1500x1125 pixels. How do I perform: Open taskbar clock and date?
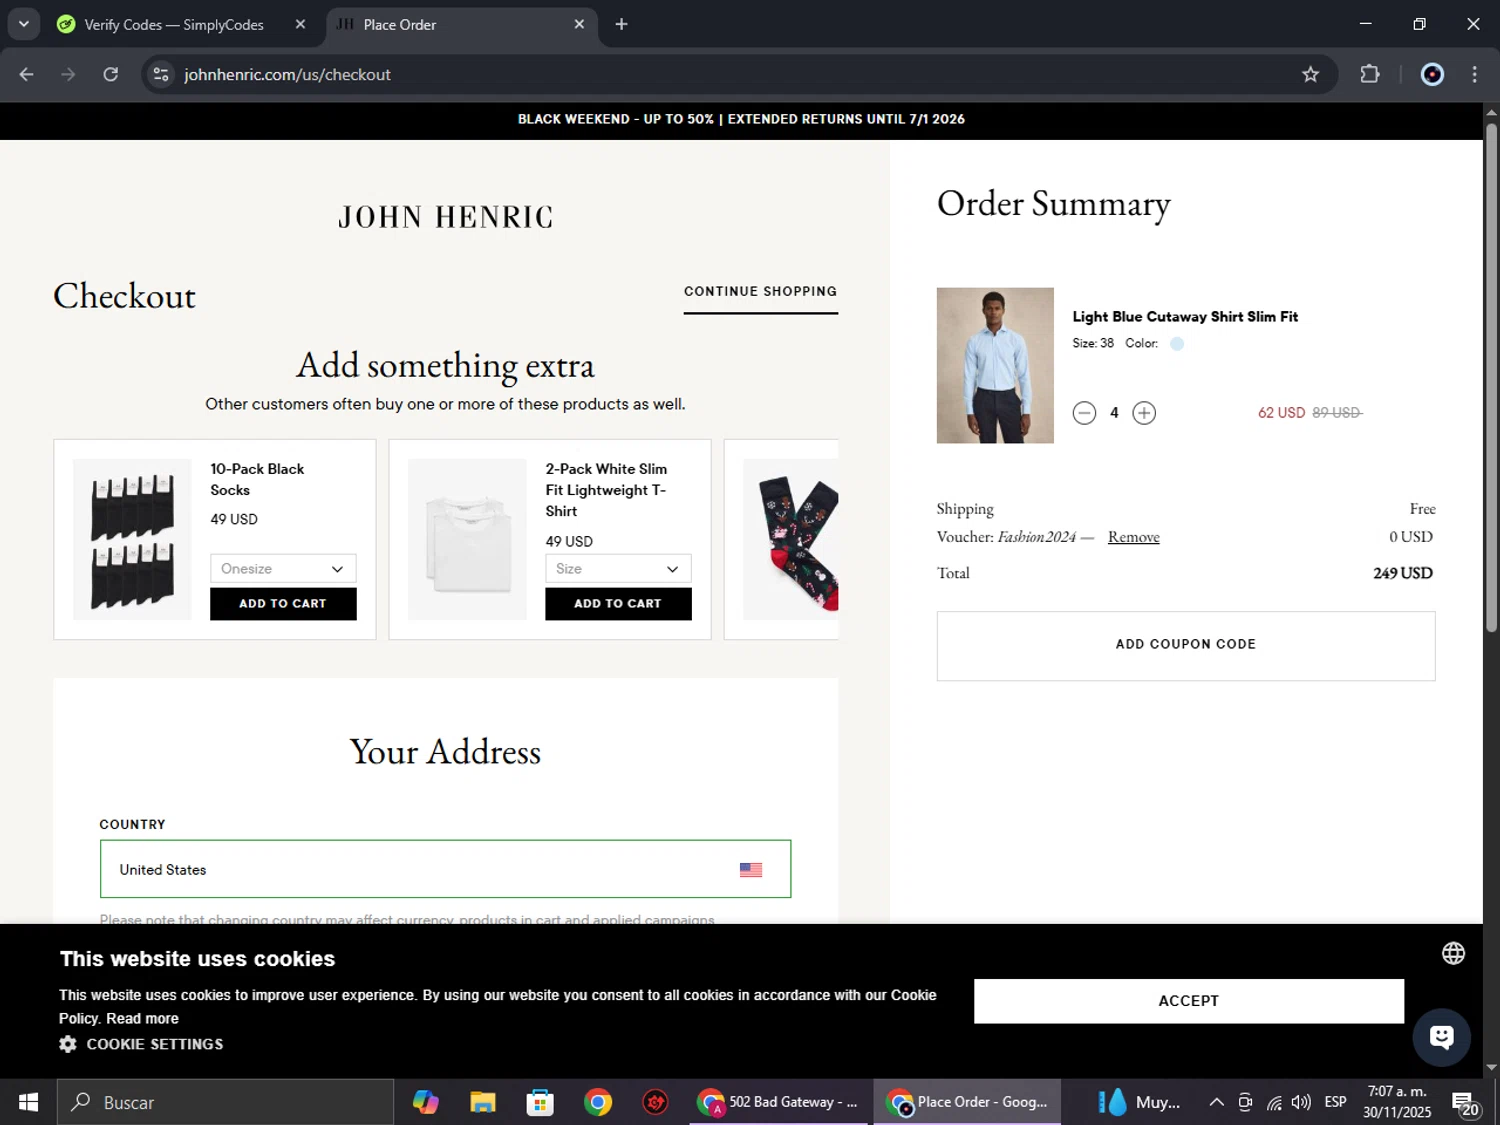coord(1397,1102)
